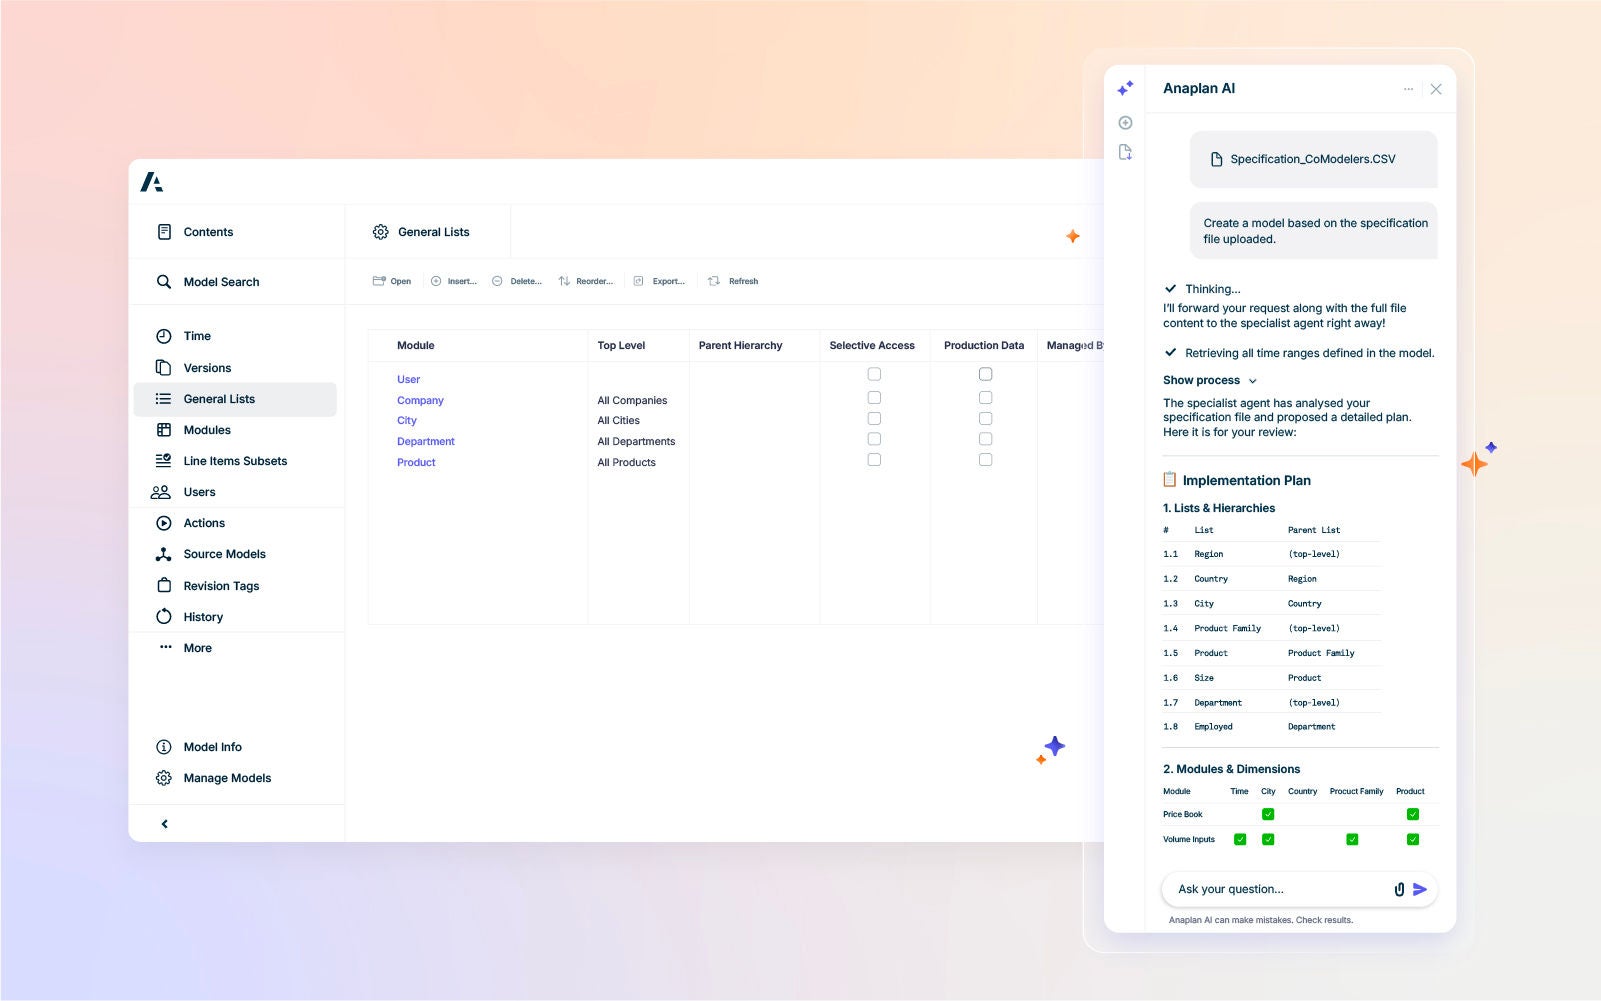
Task: Toggle Production Data checkbox for City
Action: pos(985,418)
